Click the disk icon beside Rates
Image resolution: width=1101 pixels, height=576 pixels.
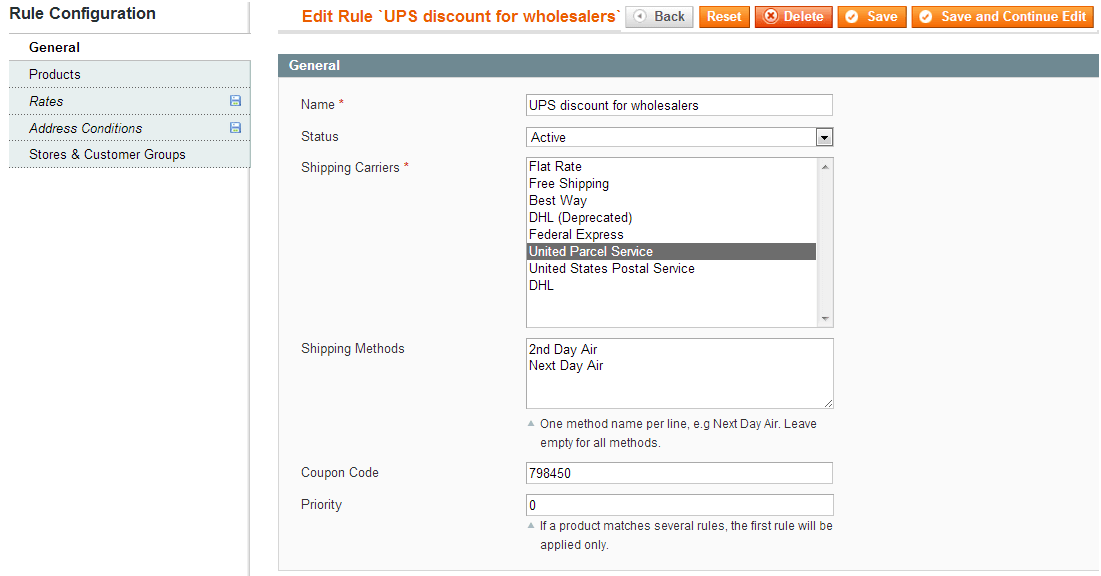(x=236, y=101)
